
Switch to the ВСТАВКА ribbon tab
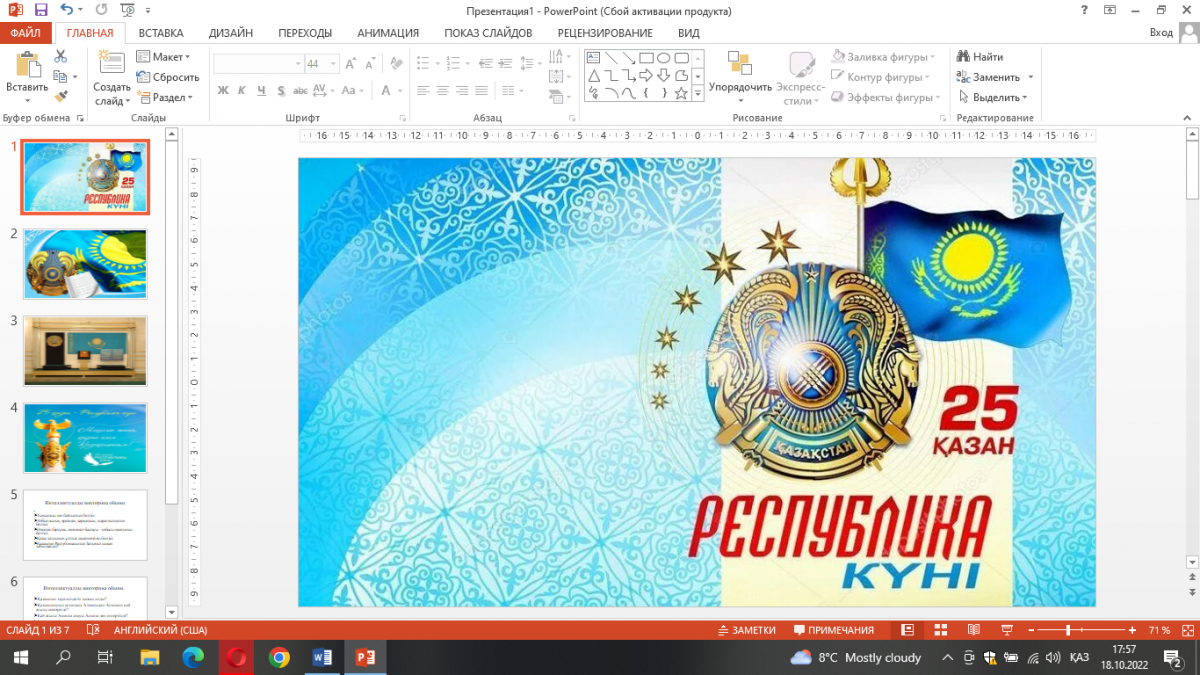160,32
